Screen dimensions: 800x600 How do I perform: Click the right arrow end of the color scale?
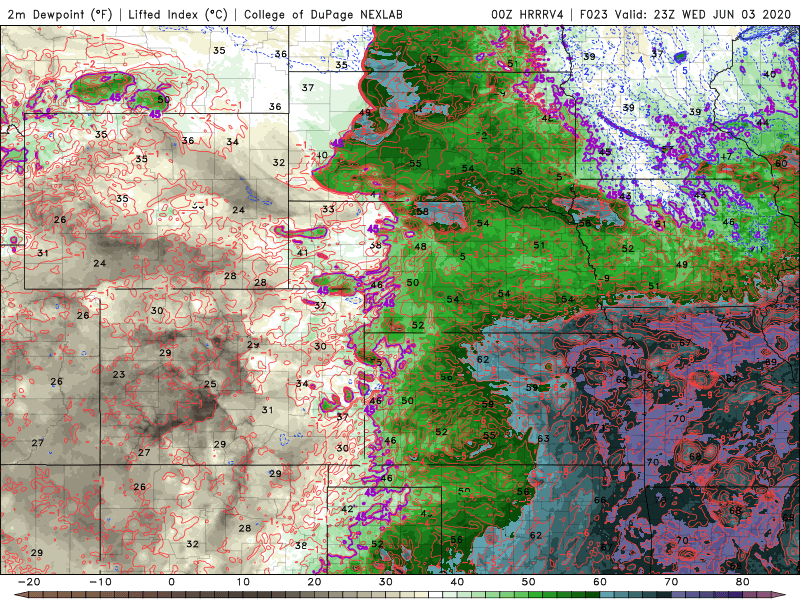pos(781,595)
